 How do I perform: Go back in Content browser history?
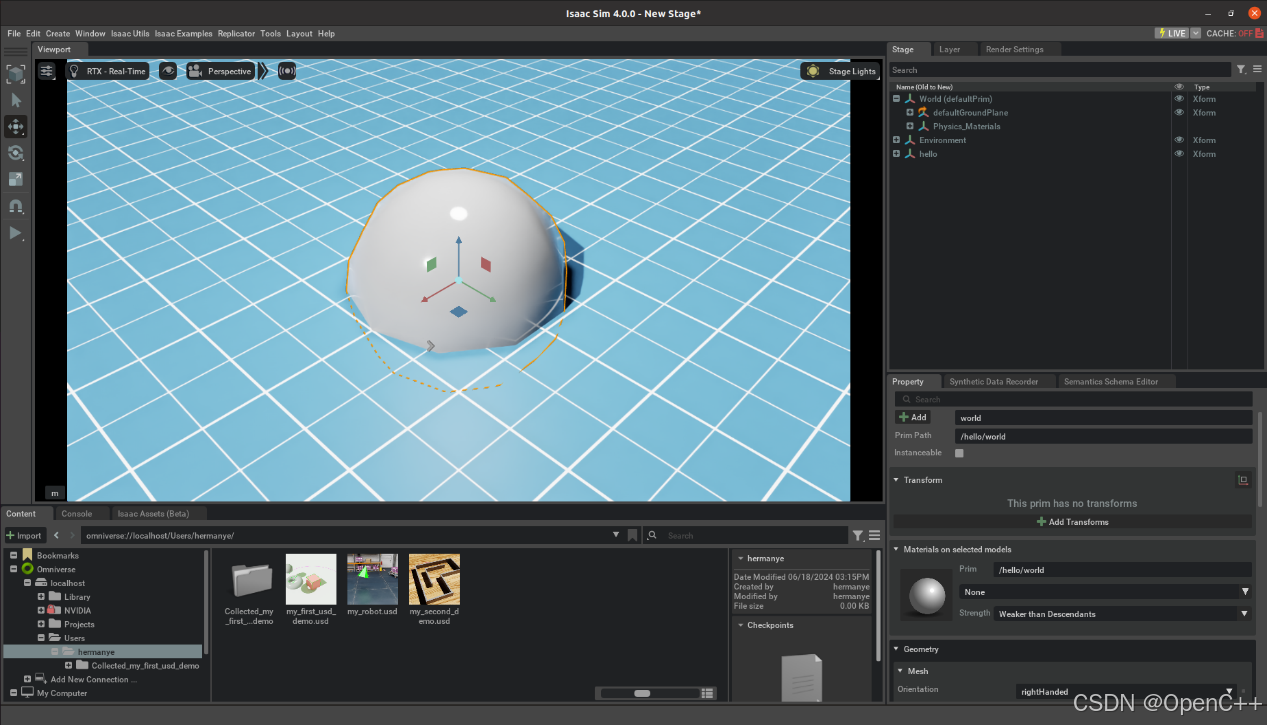pos(57,535)
